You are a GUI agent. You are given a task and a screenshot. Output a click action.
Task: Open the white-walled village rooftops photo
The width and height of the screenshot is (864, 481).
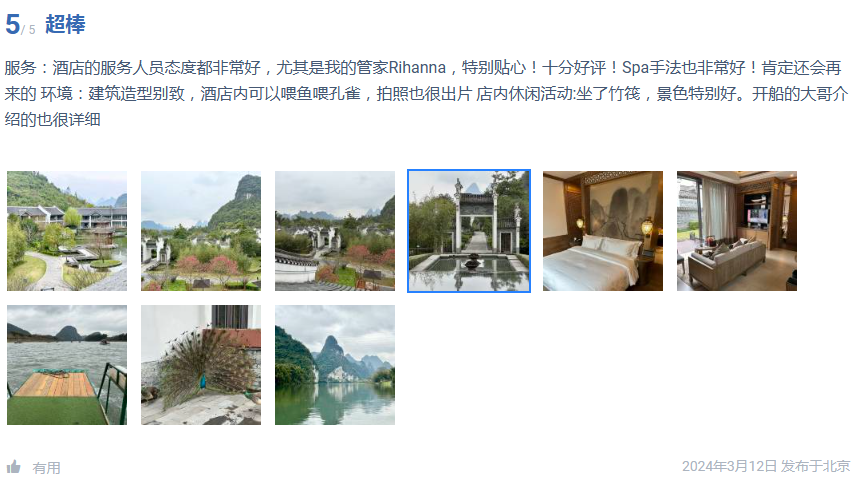coord(335,231)
